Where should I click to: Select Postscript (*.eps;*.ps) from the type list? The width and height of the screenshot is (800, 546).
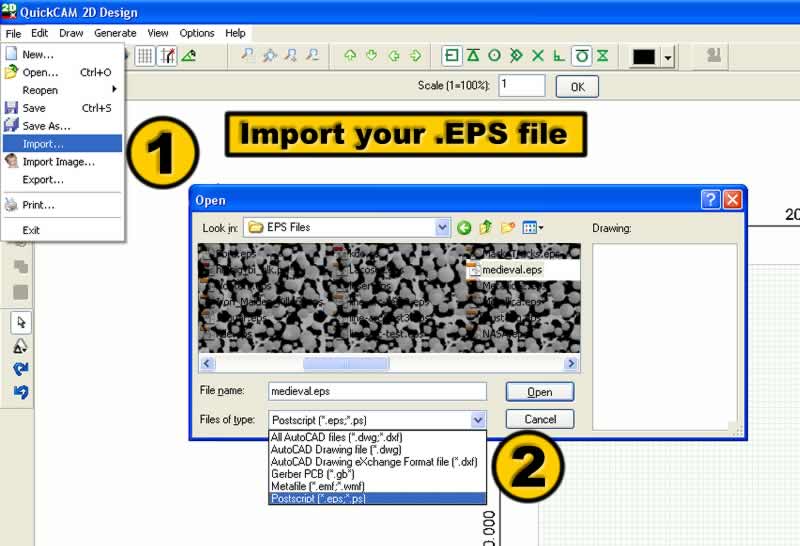[x=377, y=499]
